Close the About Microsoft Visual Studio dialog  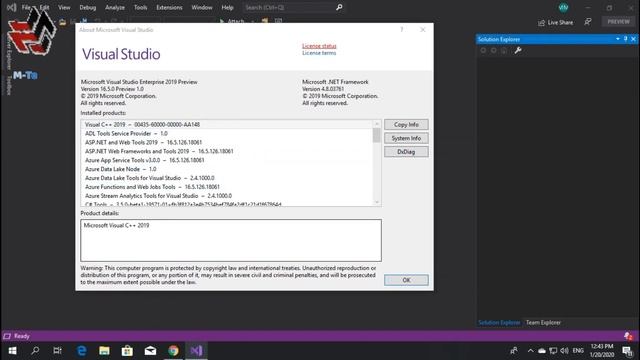423,30
